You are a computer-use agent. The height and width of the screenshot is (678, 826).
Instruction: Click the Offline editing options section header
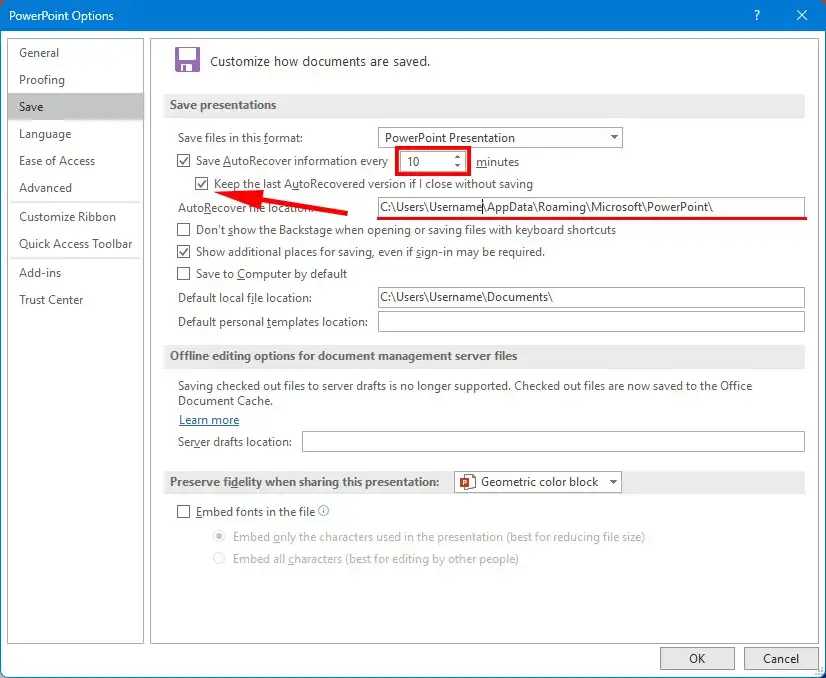[x=343, y=356]
